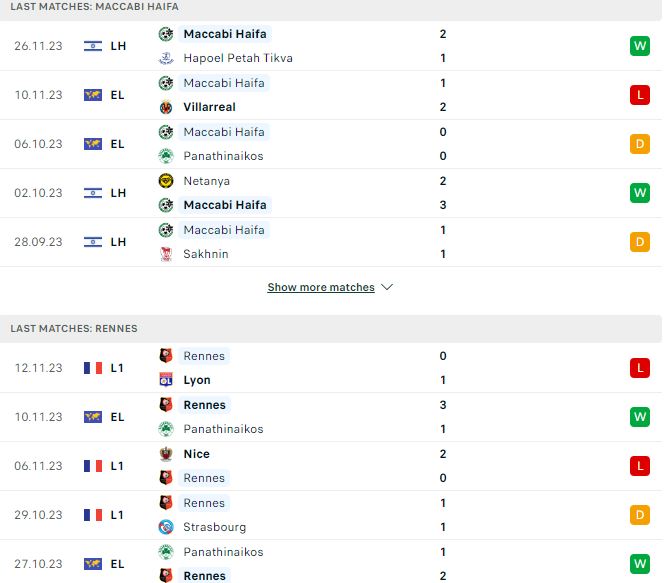
Task: Click the Israel flag on 26.11.23 match
Action: [93, 46]
